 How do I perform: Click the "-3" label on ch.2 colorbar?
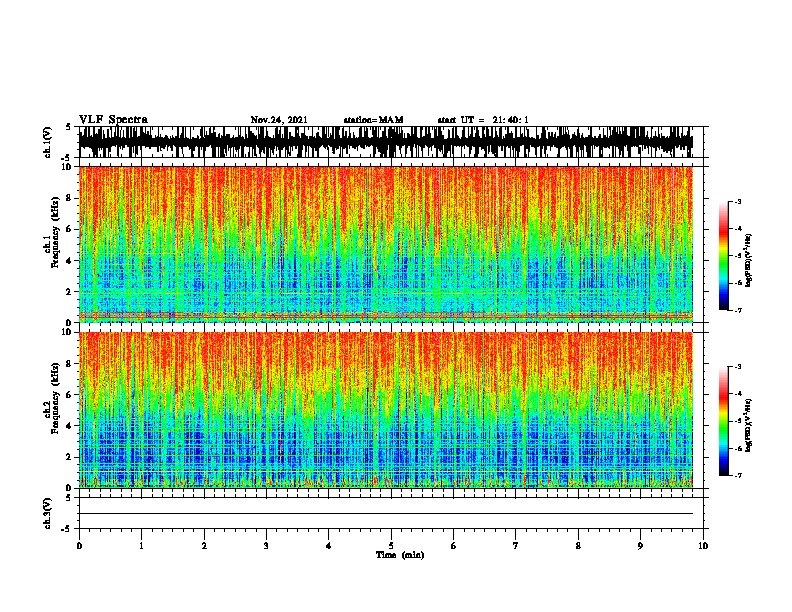click(x=738, y=367)
